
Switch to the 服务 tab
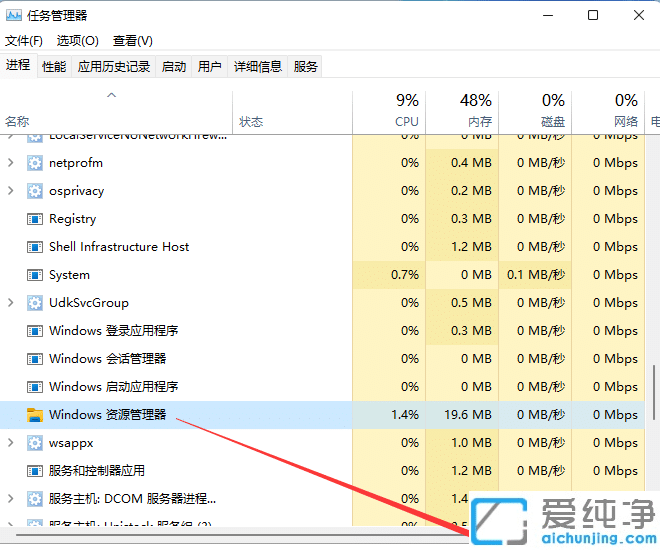click(305, 66)
